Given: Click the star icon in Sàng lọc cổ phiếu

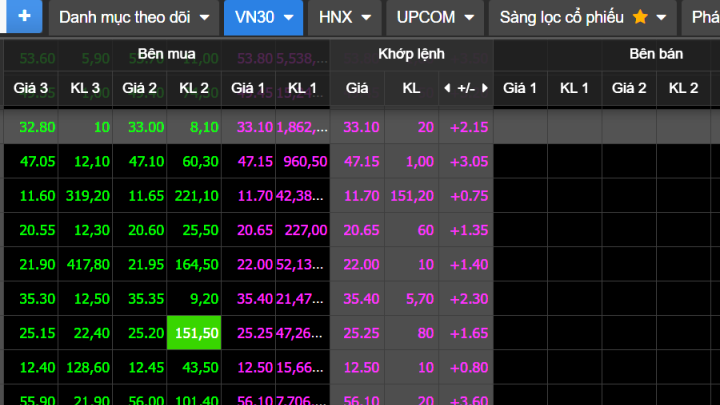Looking at the screenshot, I should tap(640, 18).
